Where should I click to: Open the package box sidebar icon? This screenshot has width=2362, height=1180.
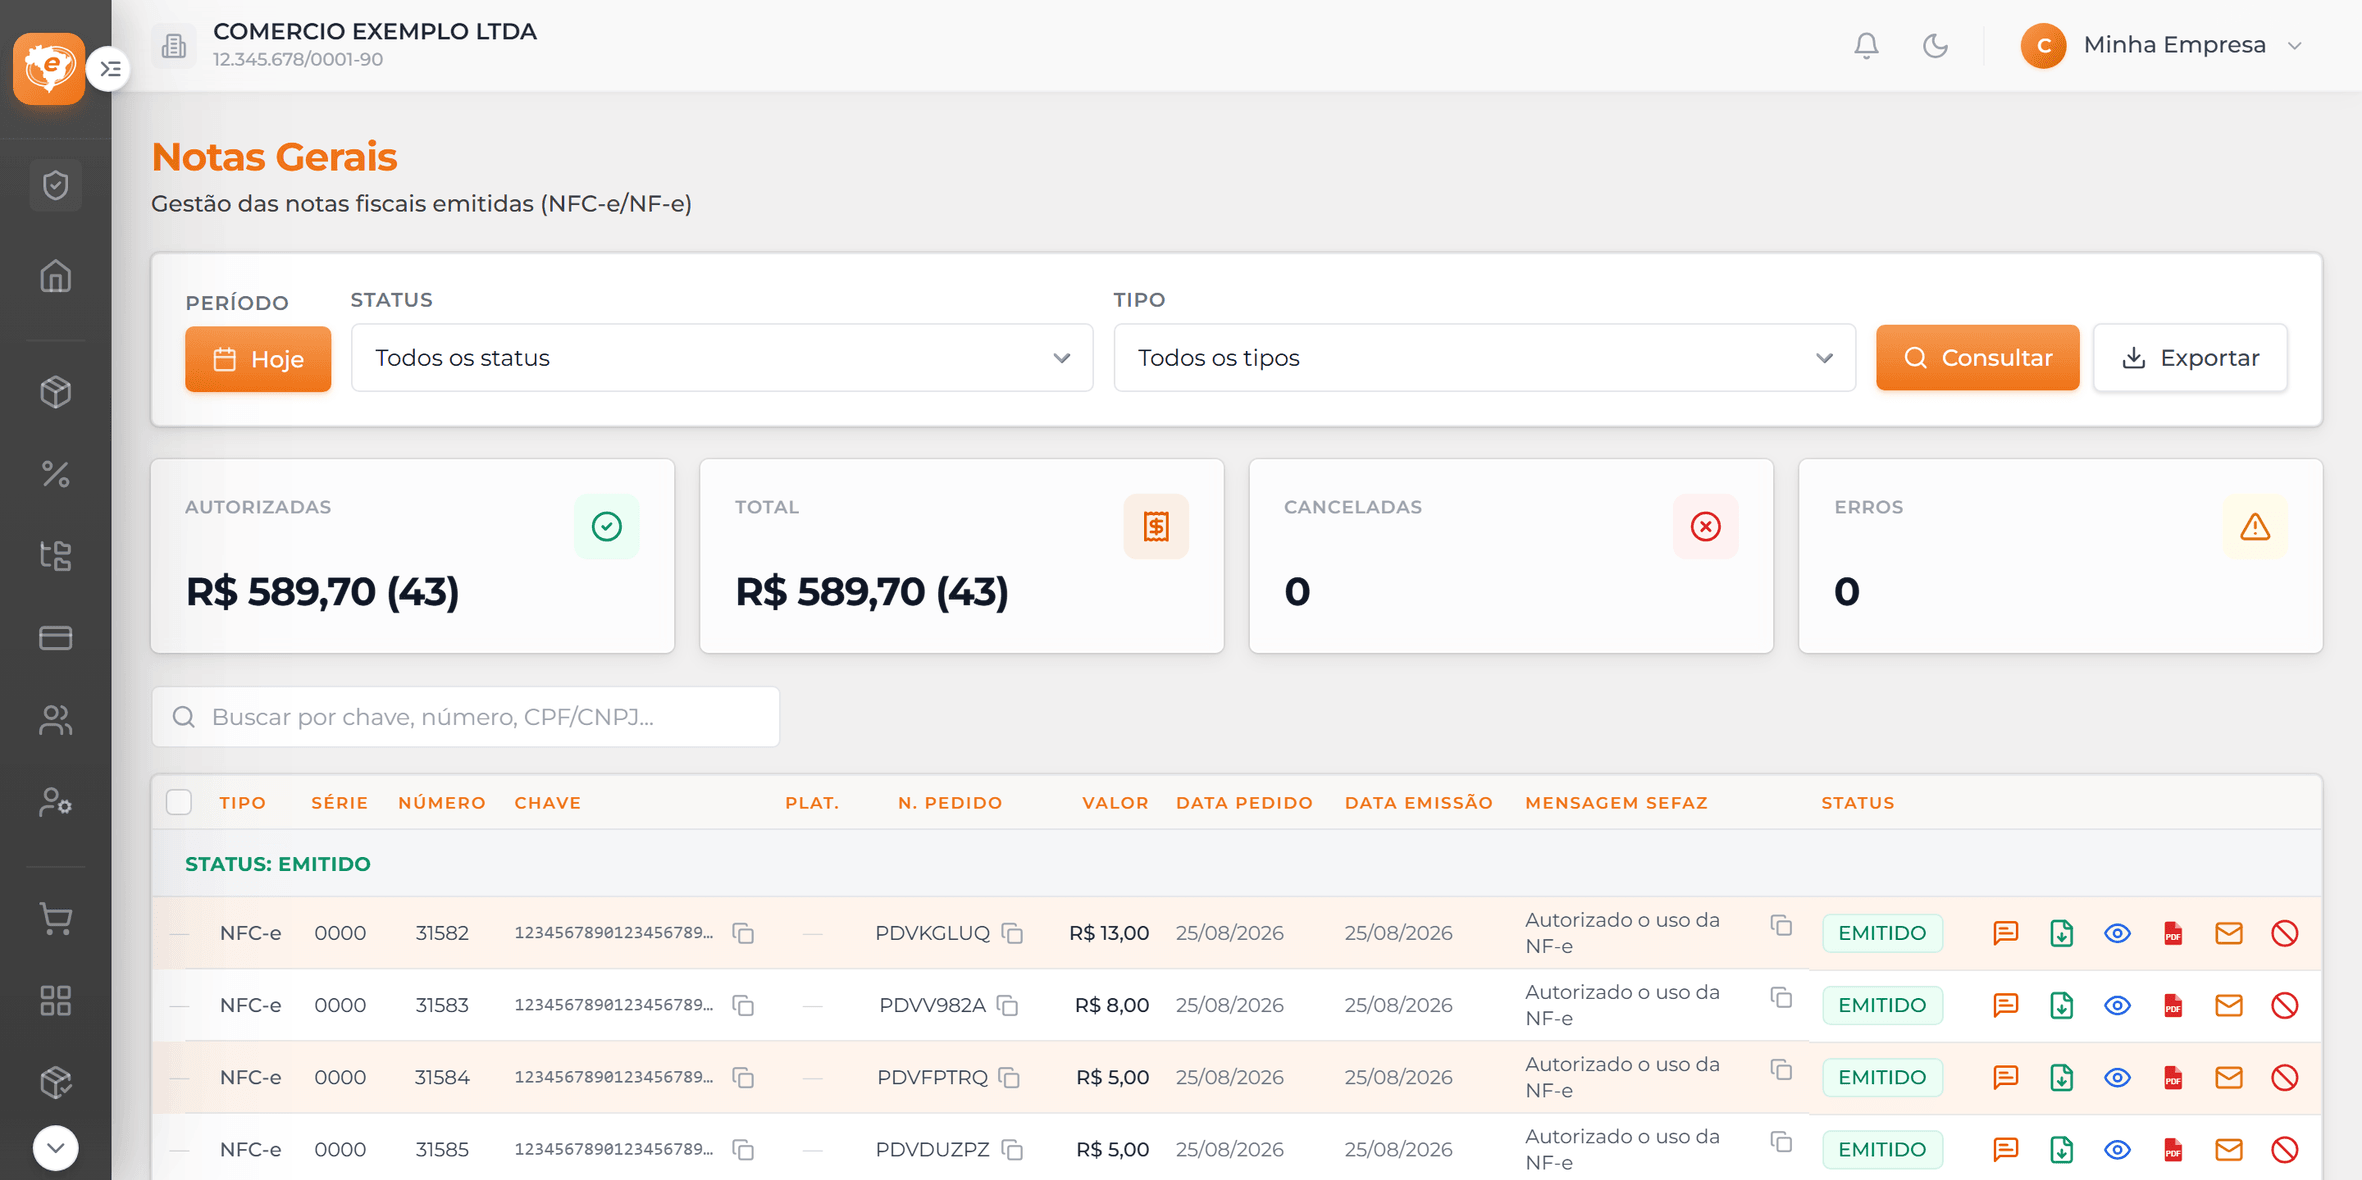pyautogui.click(x=56, y=392)
